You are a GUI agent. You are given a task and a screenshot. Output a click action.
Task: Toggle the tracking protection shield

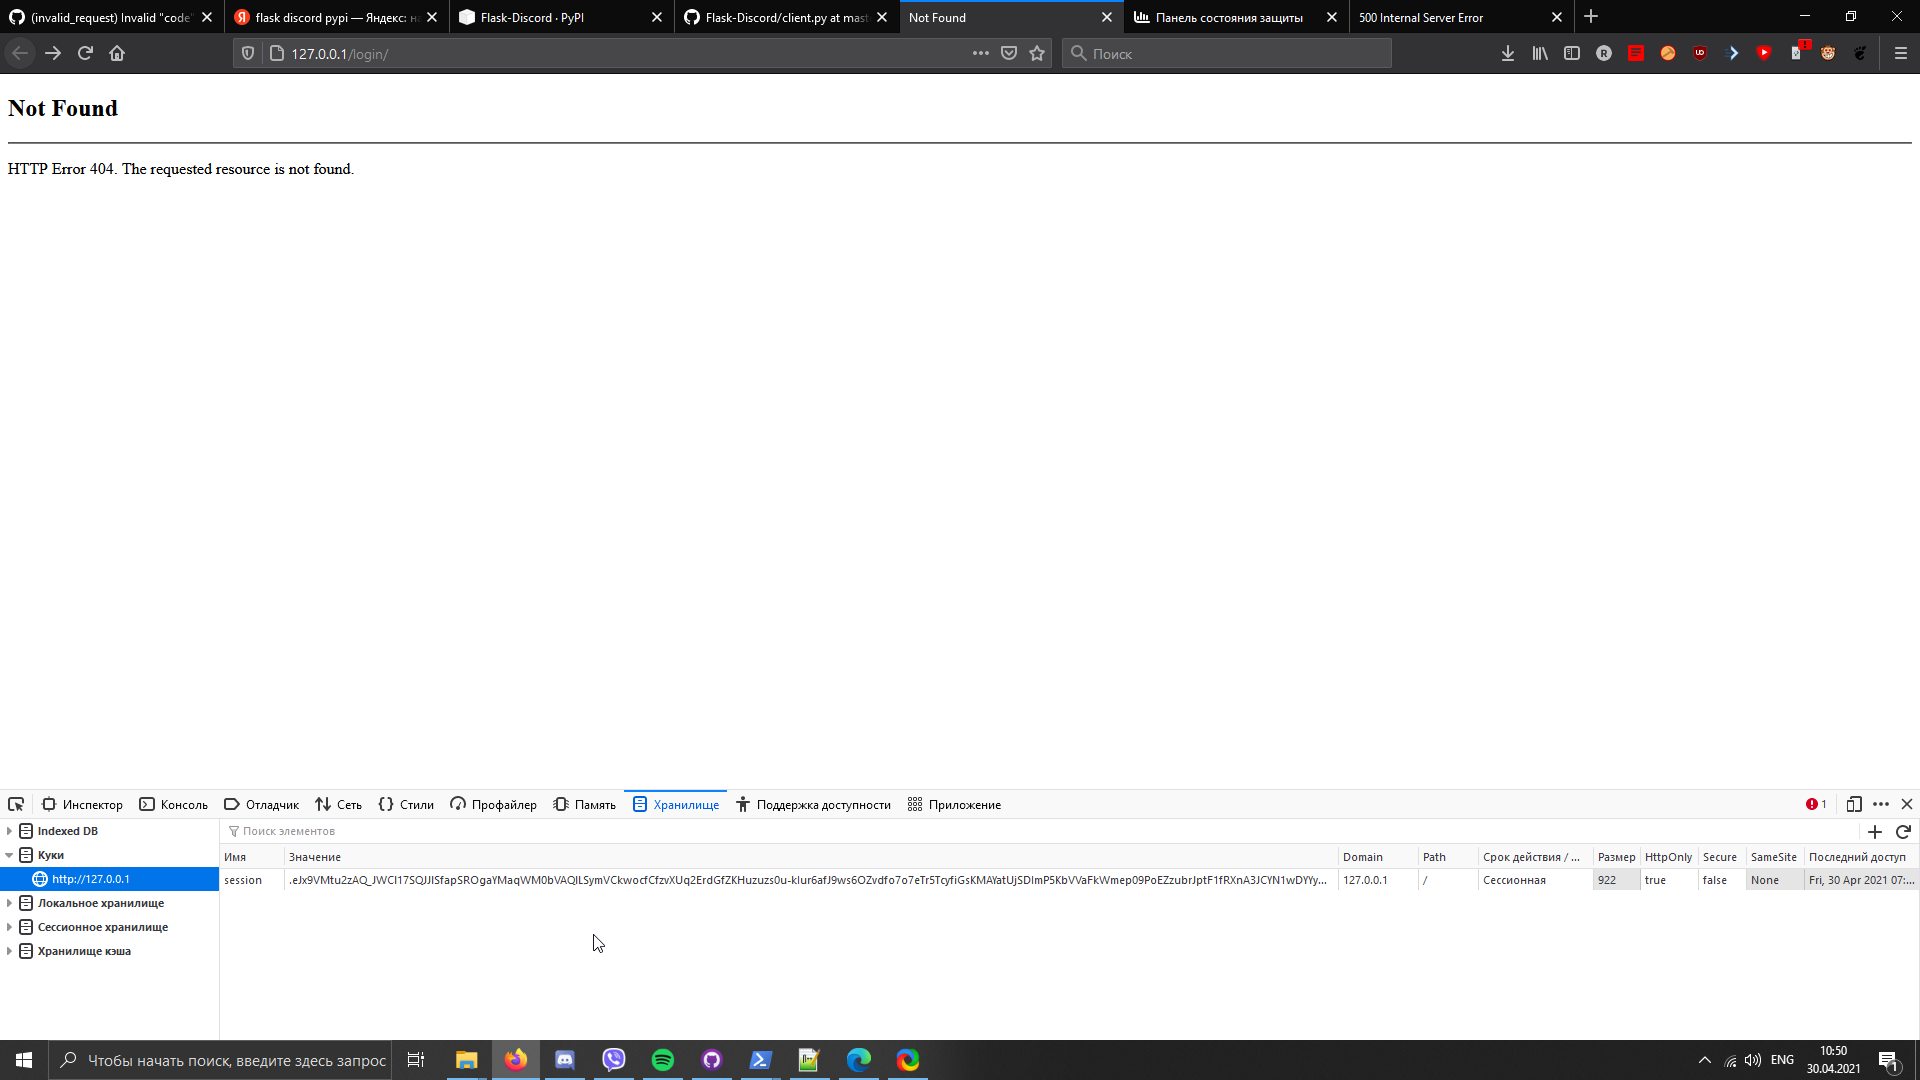(x=247, y=53)
